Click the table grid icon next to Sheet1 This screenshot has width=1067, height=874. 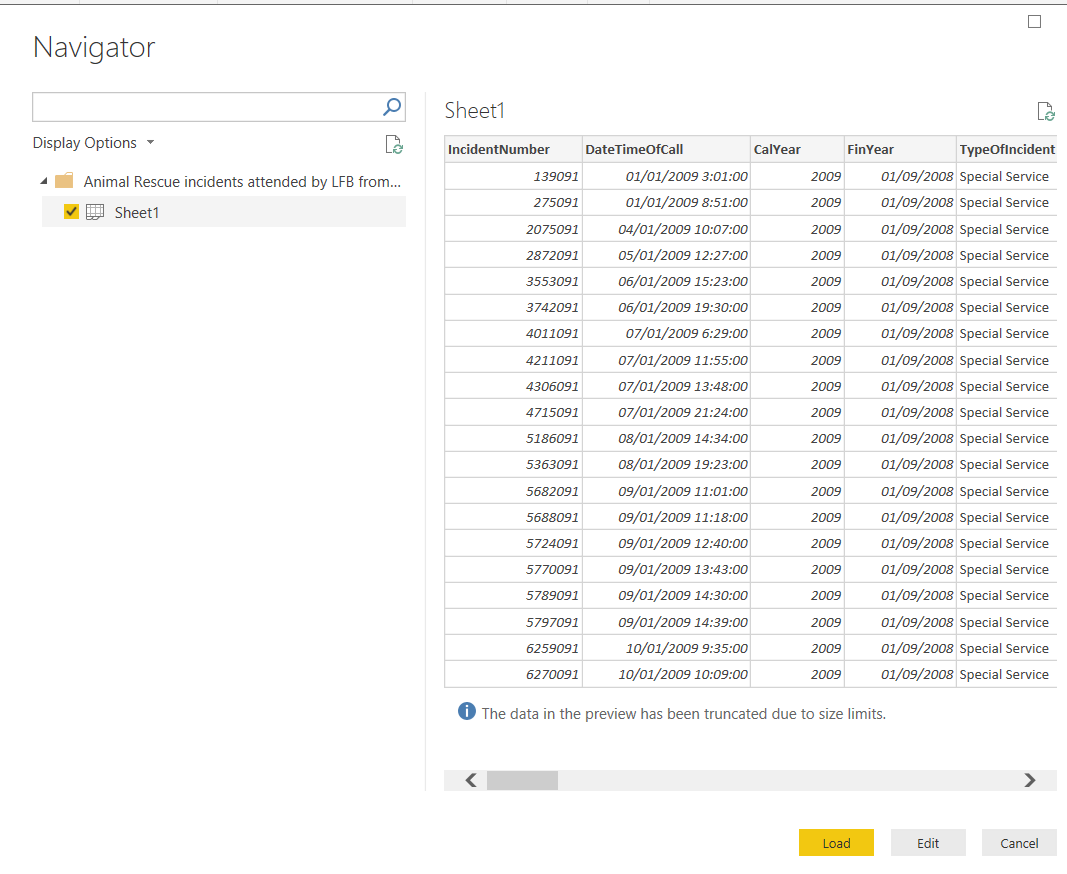click(x=94, y=212)
